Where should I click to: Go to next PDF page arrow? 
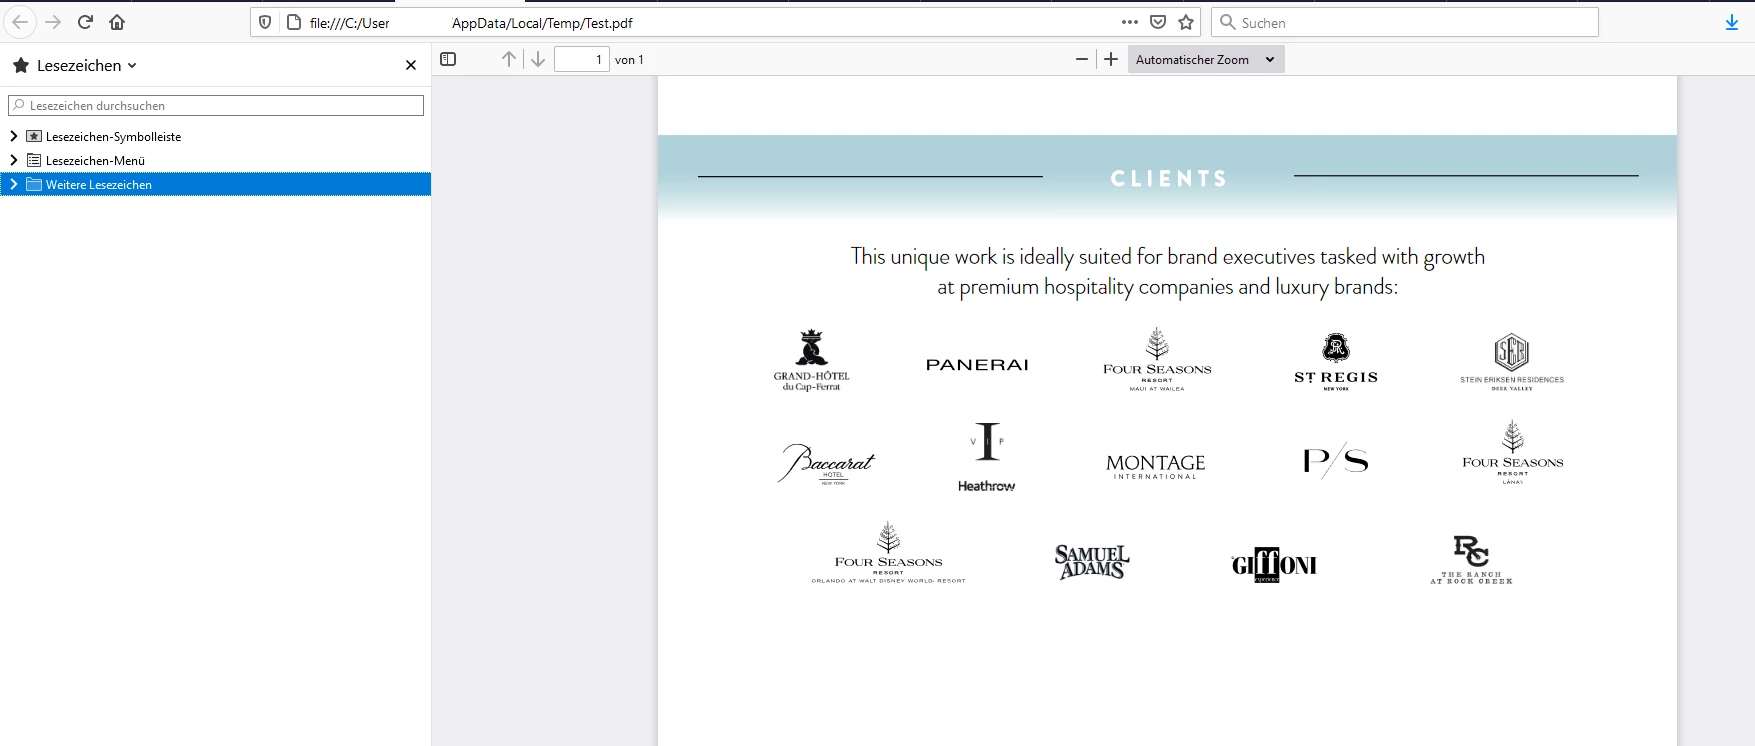pyautogui.click(x=538, y=59)
